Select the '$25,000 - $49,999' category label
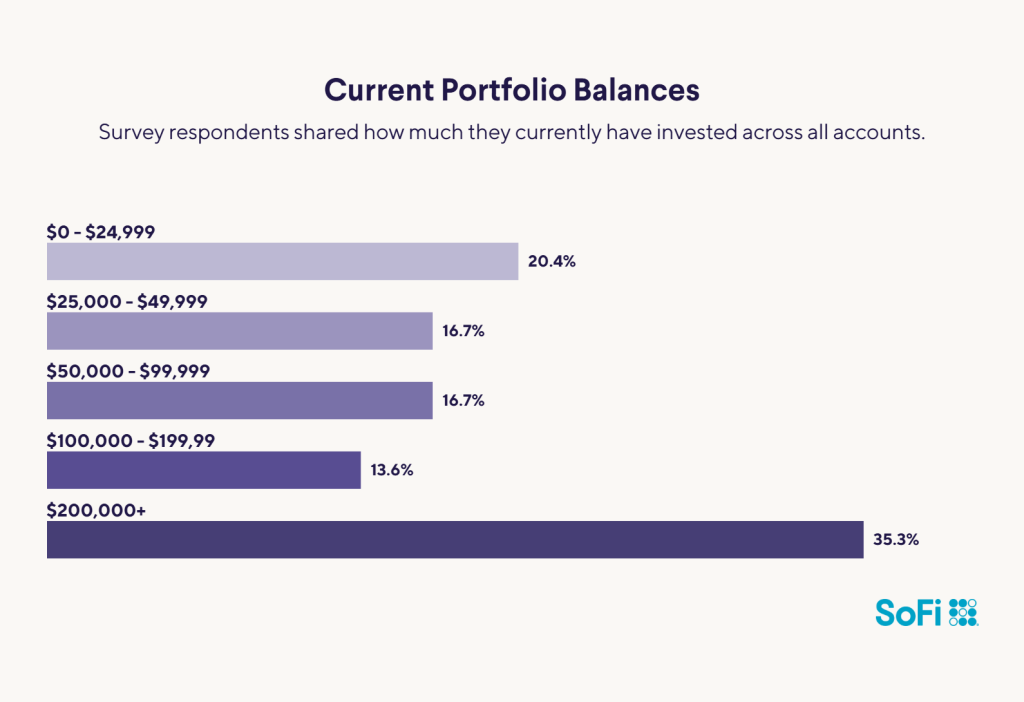The width and height of the screenshot is (1024, 702). [127, 301]
